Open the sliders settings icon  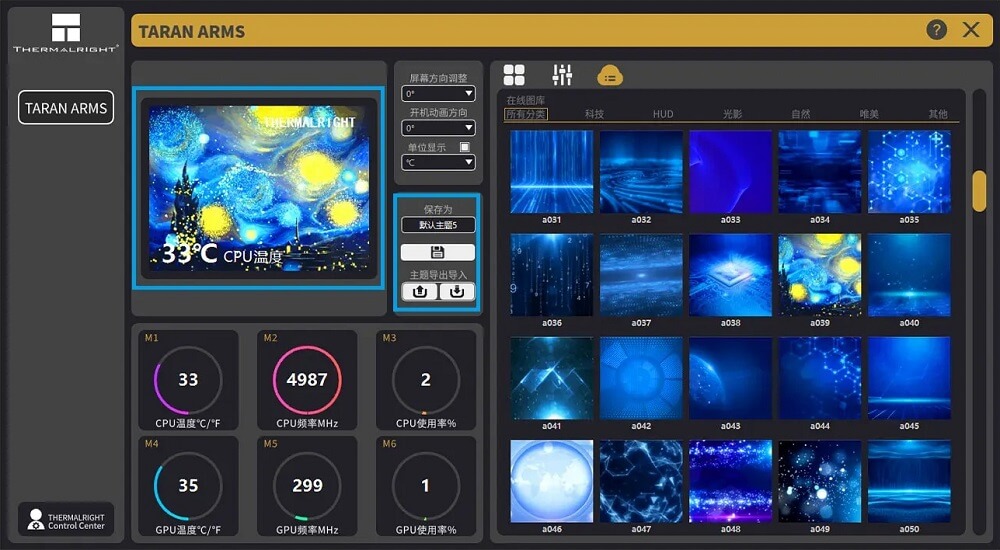tap(562, 75)
